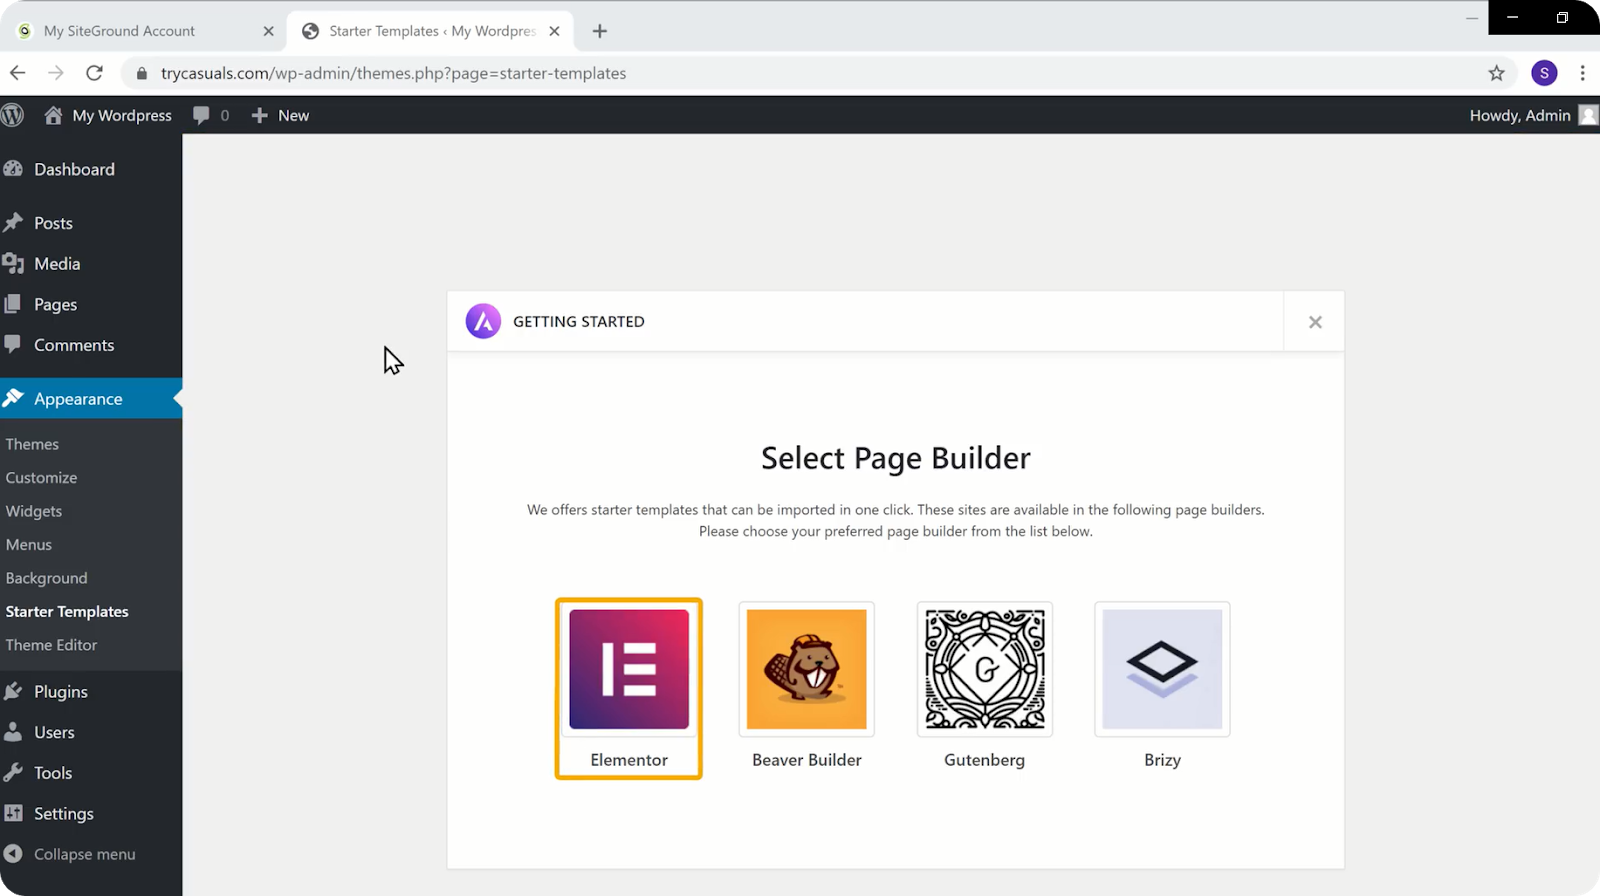
Task: Go to Themes submenu
Action: click(x=32, y=444)
